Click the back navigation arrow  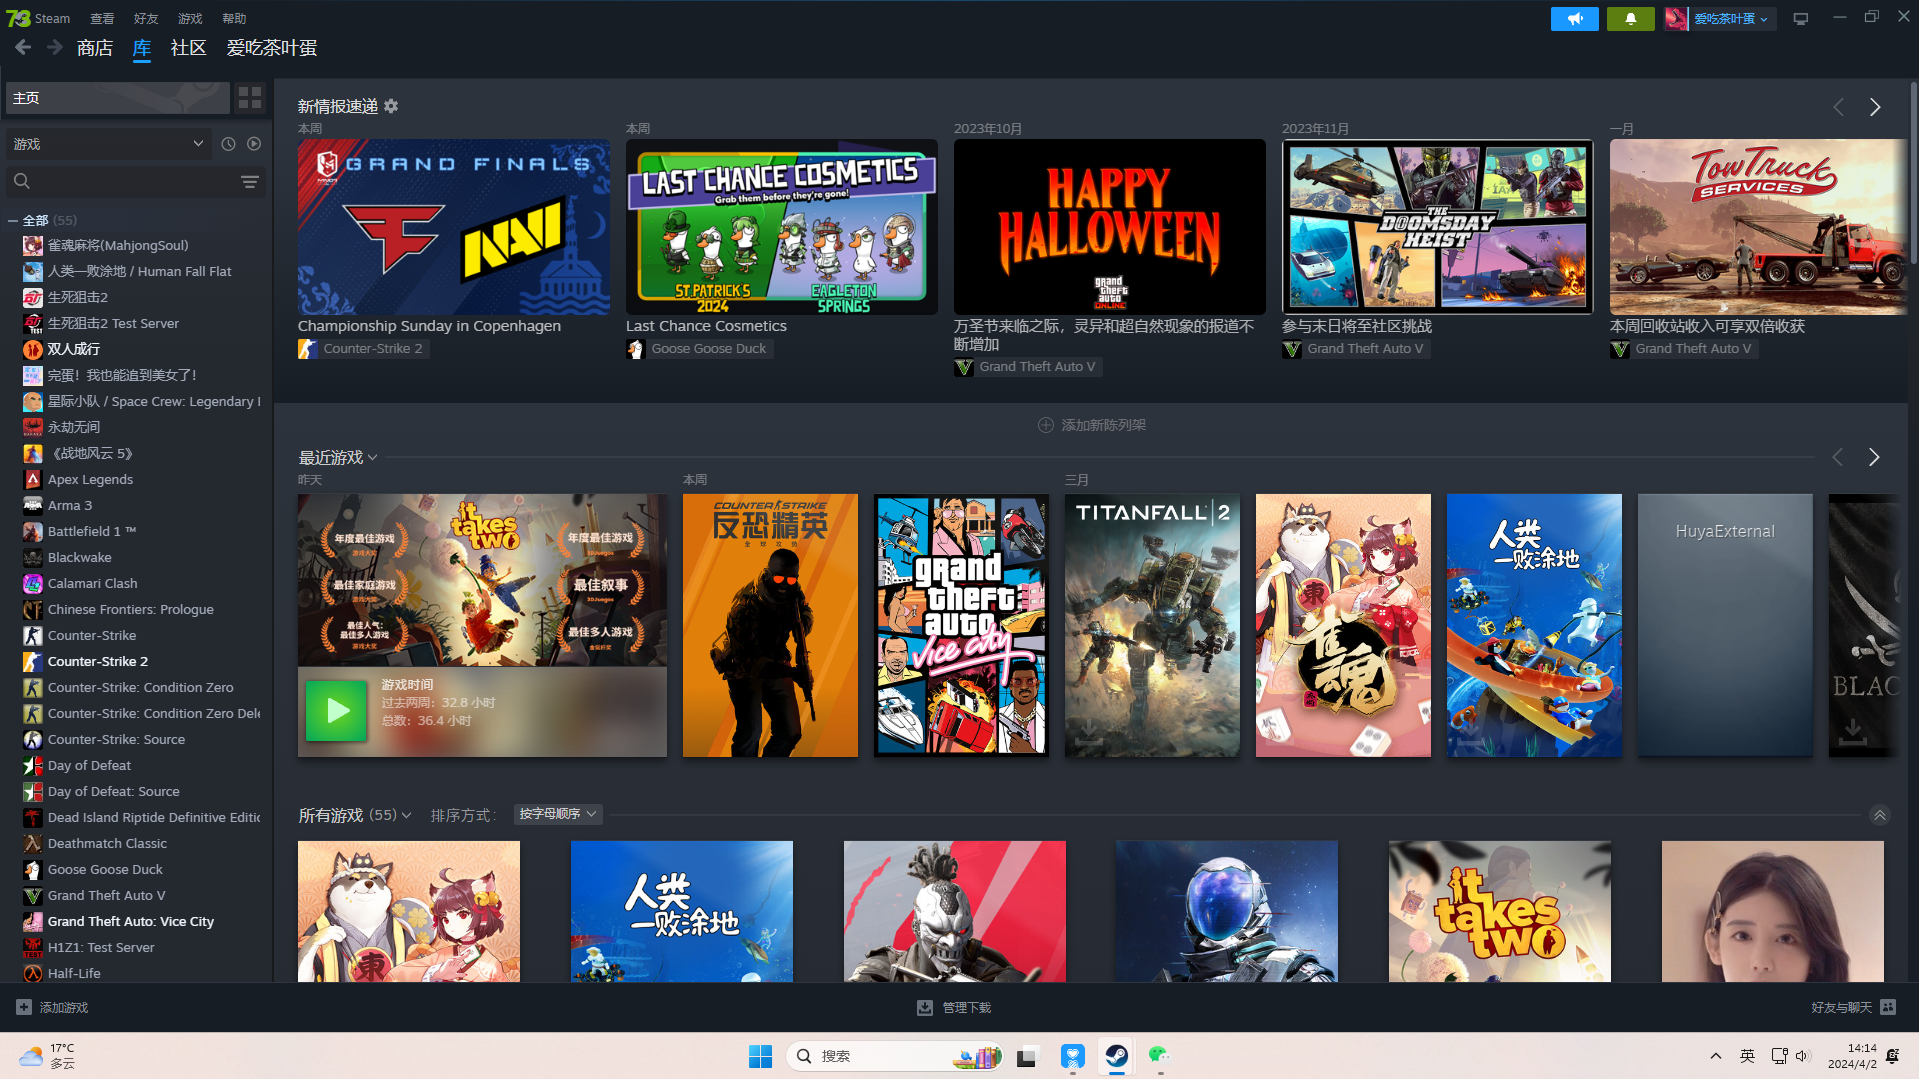pyautogui.click(x=23, y=48)
